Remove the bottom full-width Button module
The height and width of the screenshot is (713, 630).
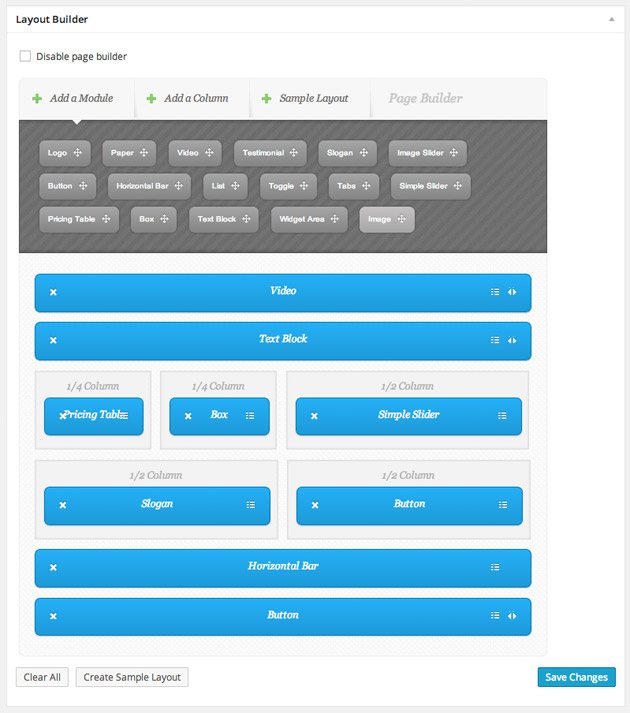coord(53,616)
